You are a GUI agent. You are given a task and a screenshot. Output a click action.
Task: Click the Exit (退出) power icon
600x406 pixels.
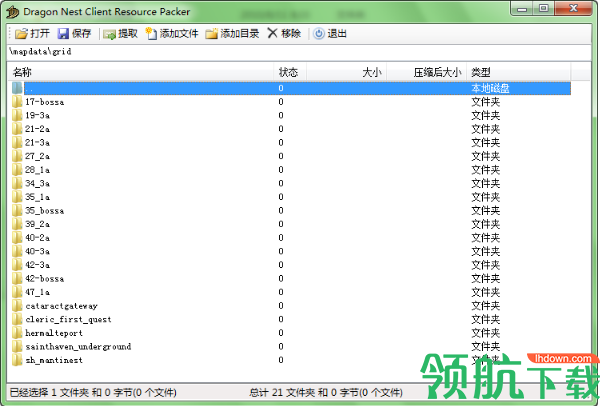pos(319,34)
